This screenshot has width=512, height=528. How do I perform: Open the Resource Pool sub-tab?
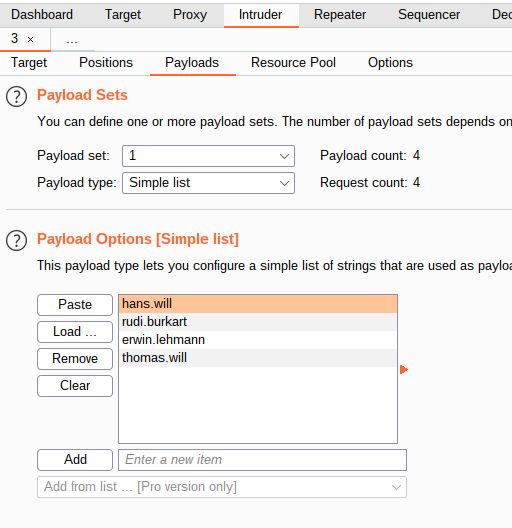293,63
